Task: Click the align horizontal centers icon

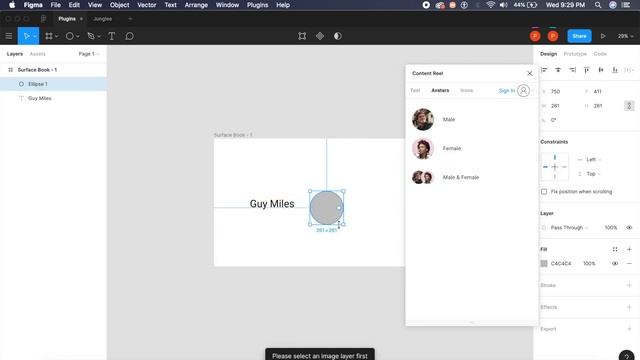Action: click(558, 70)
